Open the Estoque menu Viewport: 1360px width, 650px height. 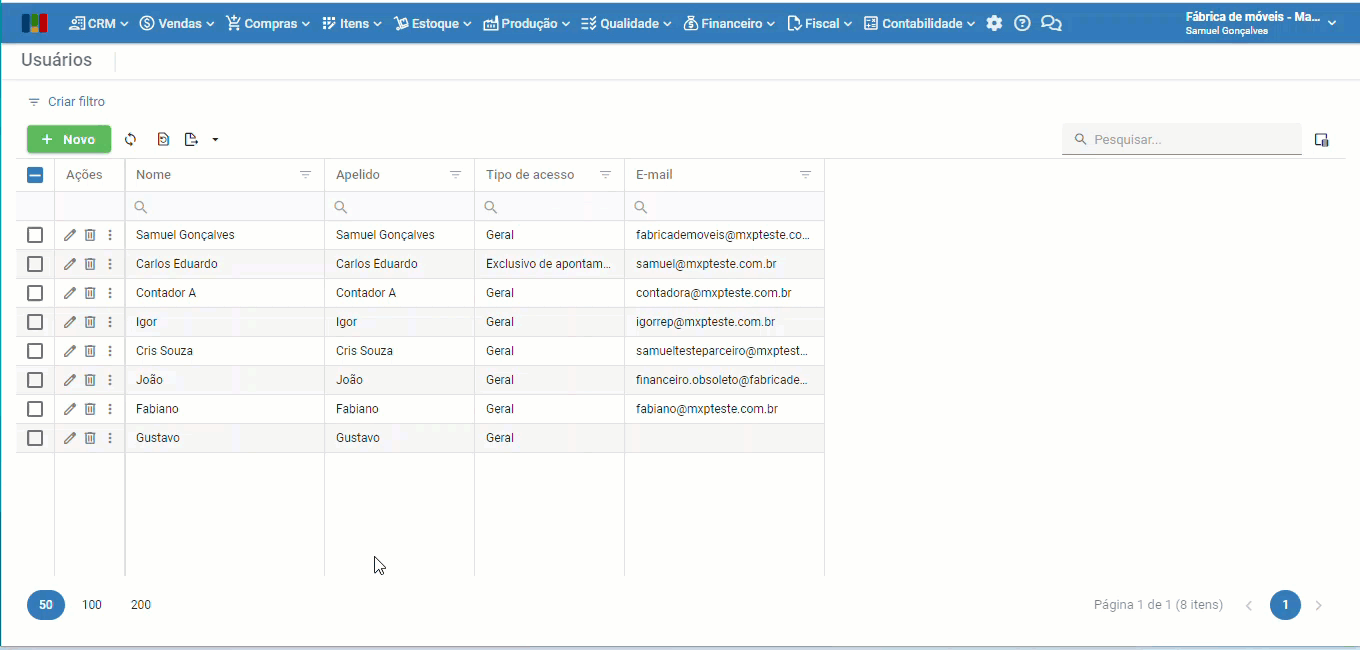pos(432,22)
